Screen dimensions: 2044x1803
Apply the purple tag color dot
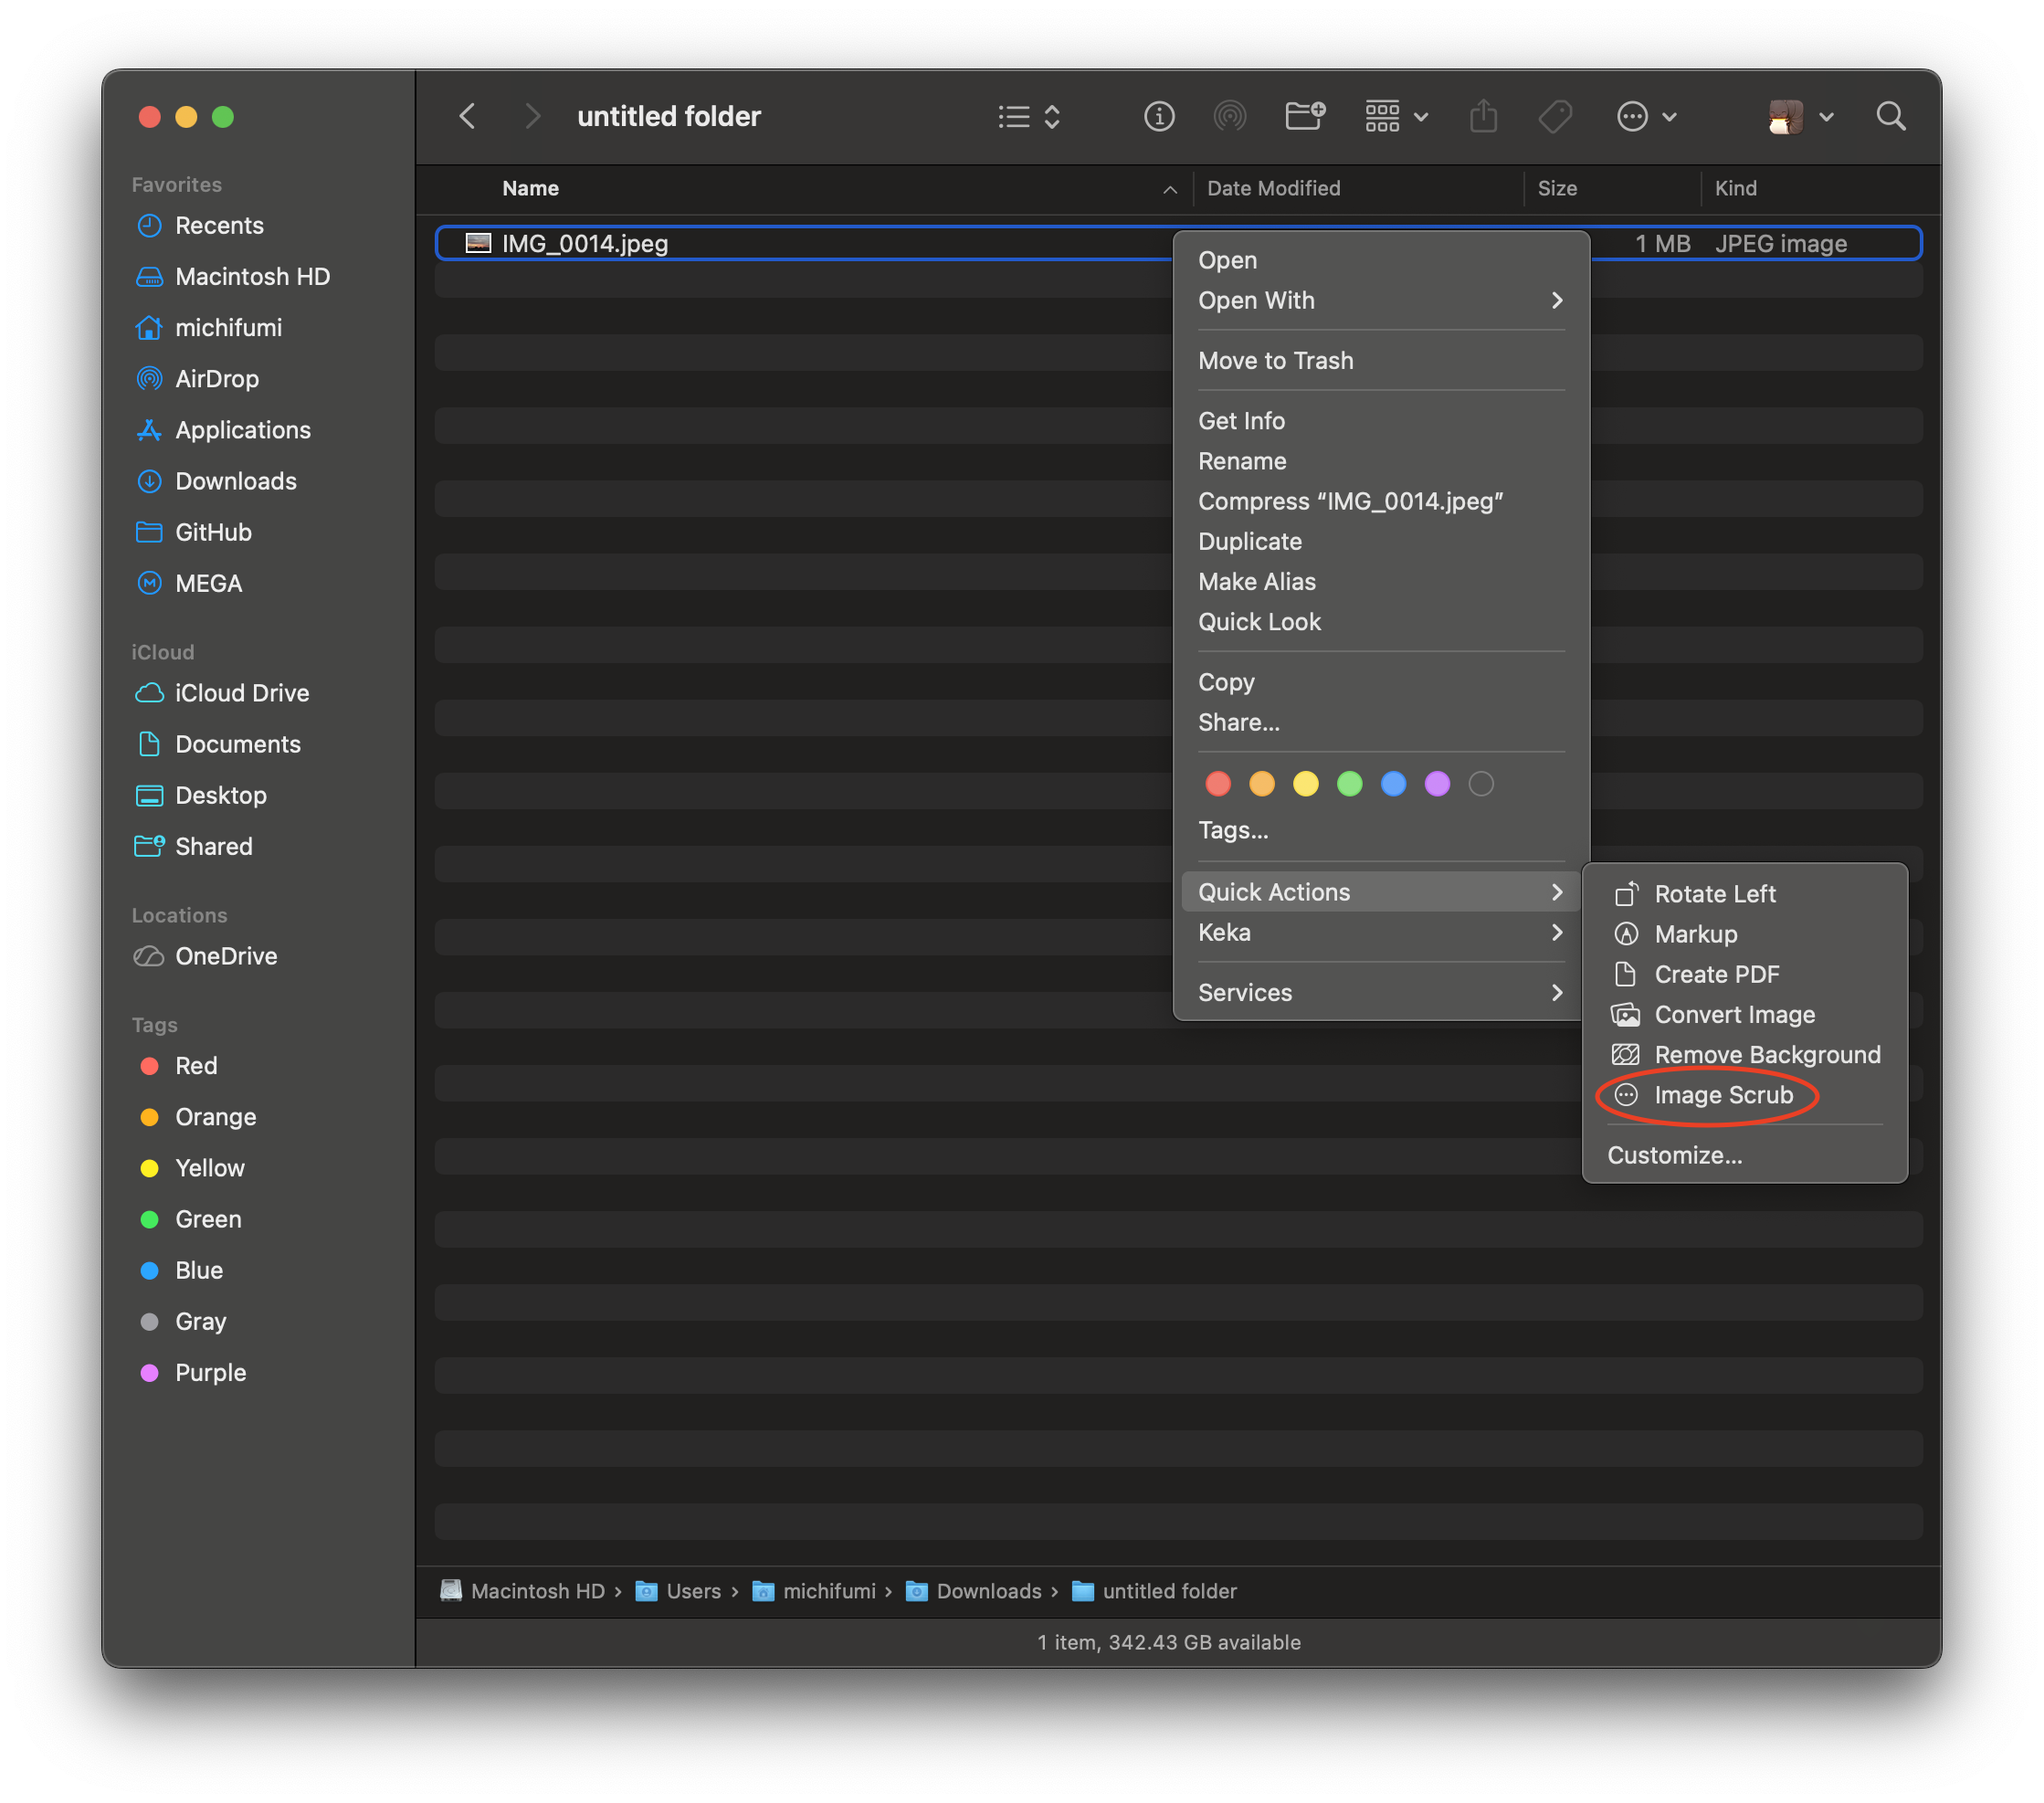click(1436, 784)
